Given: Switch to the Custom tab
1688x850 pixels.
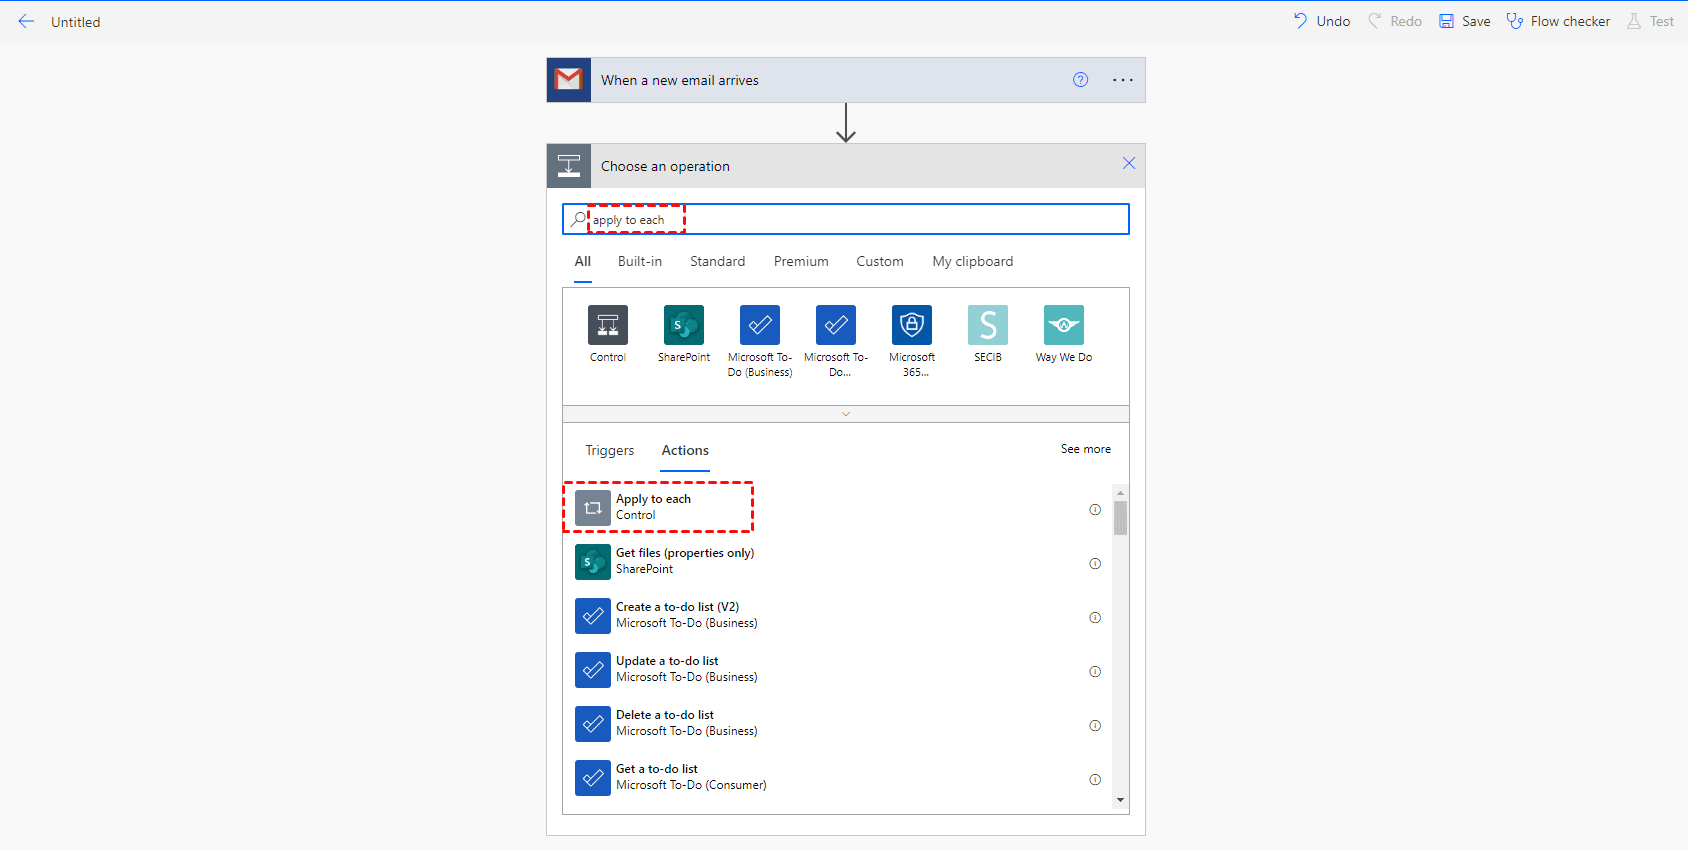Looking at the screenshot, I should coord(880,261).
